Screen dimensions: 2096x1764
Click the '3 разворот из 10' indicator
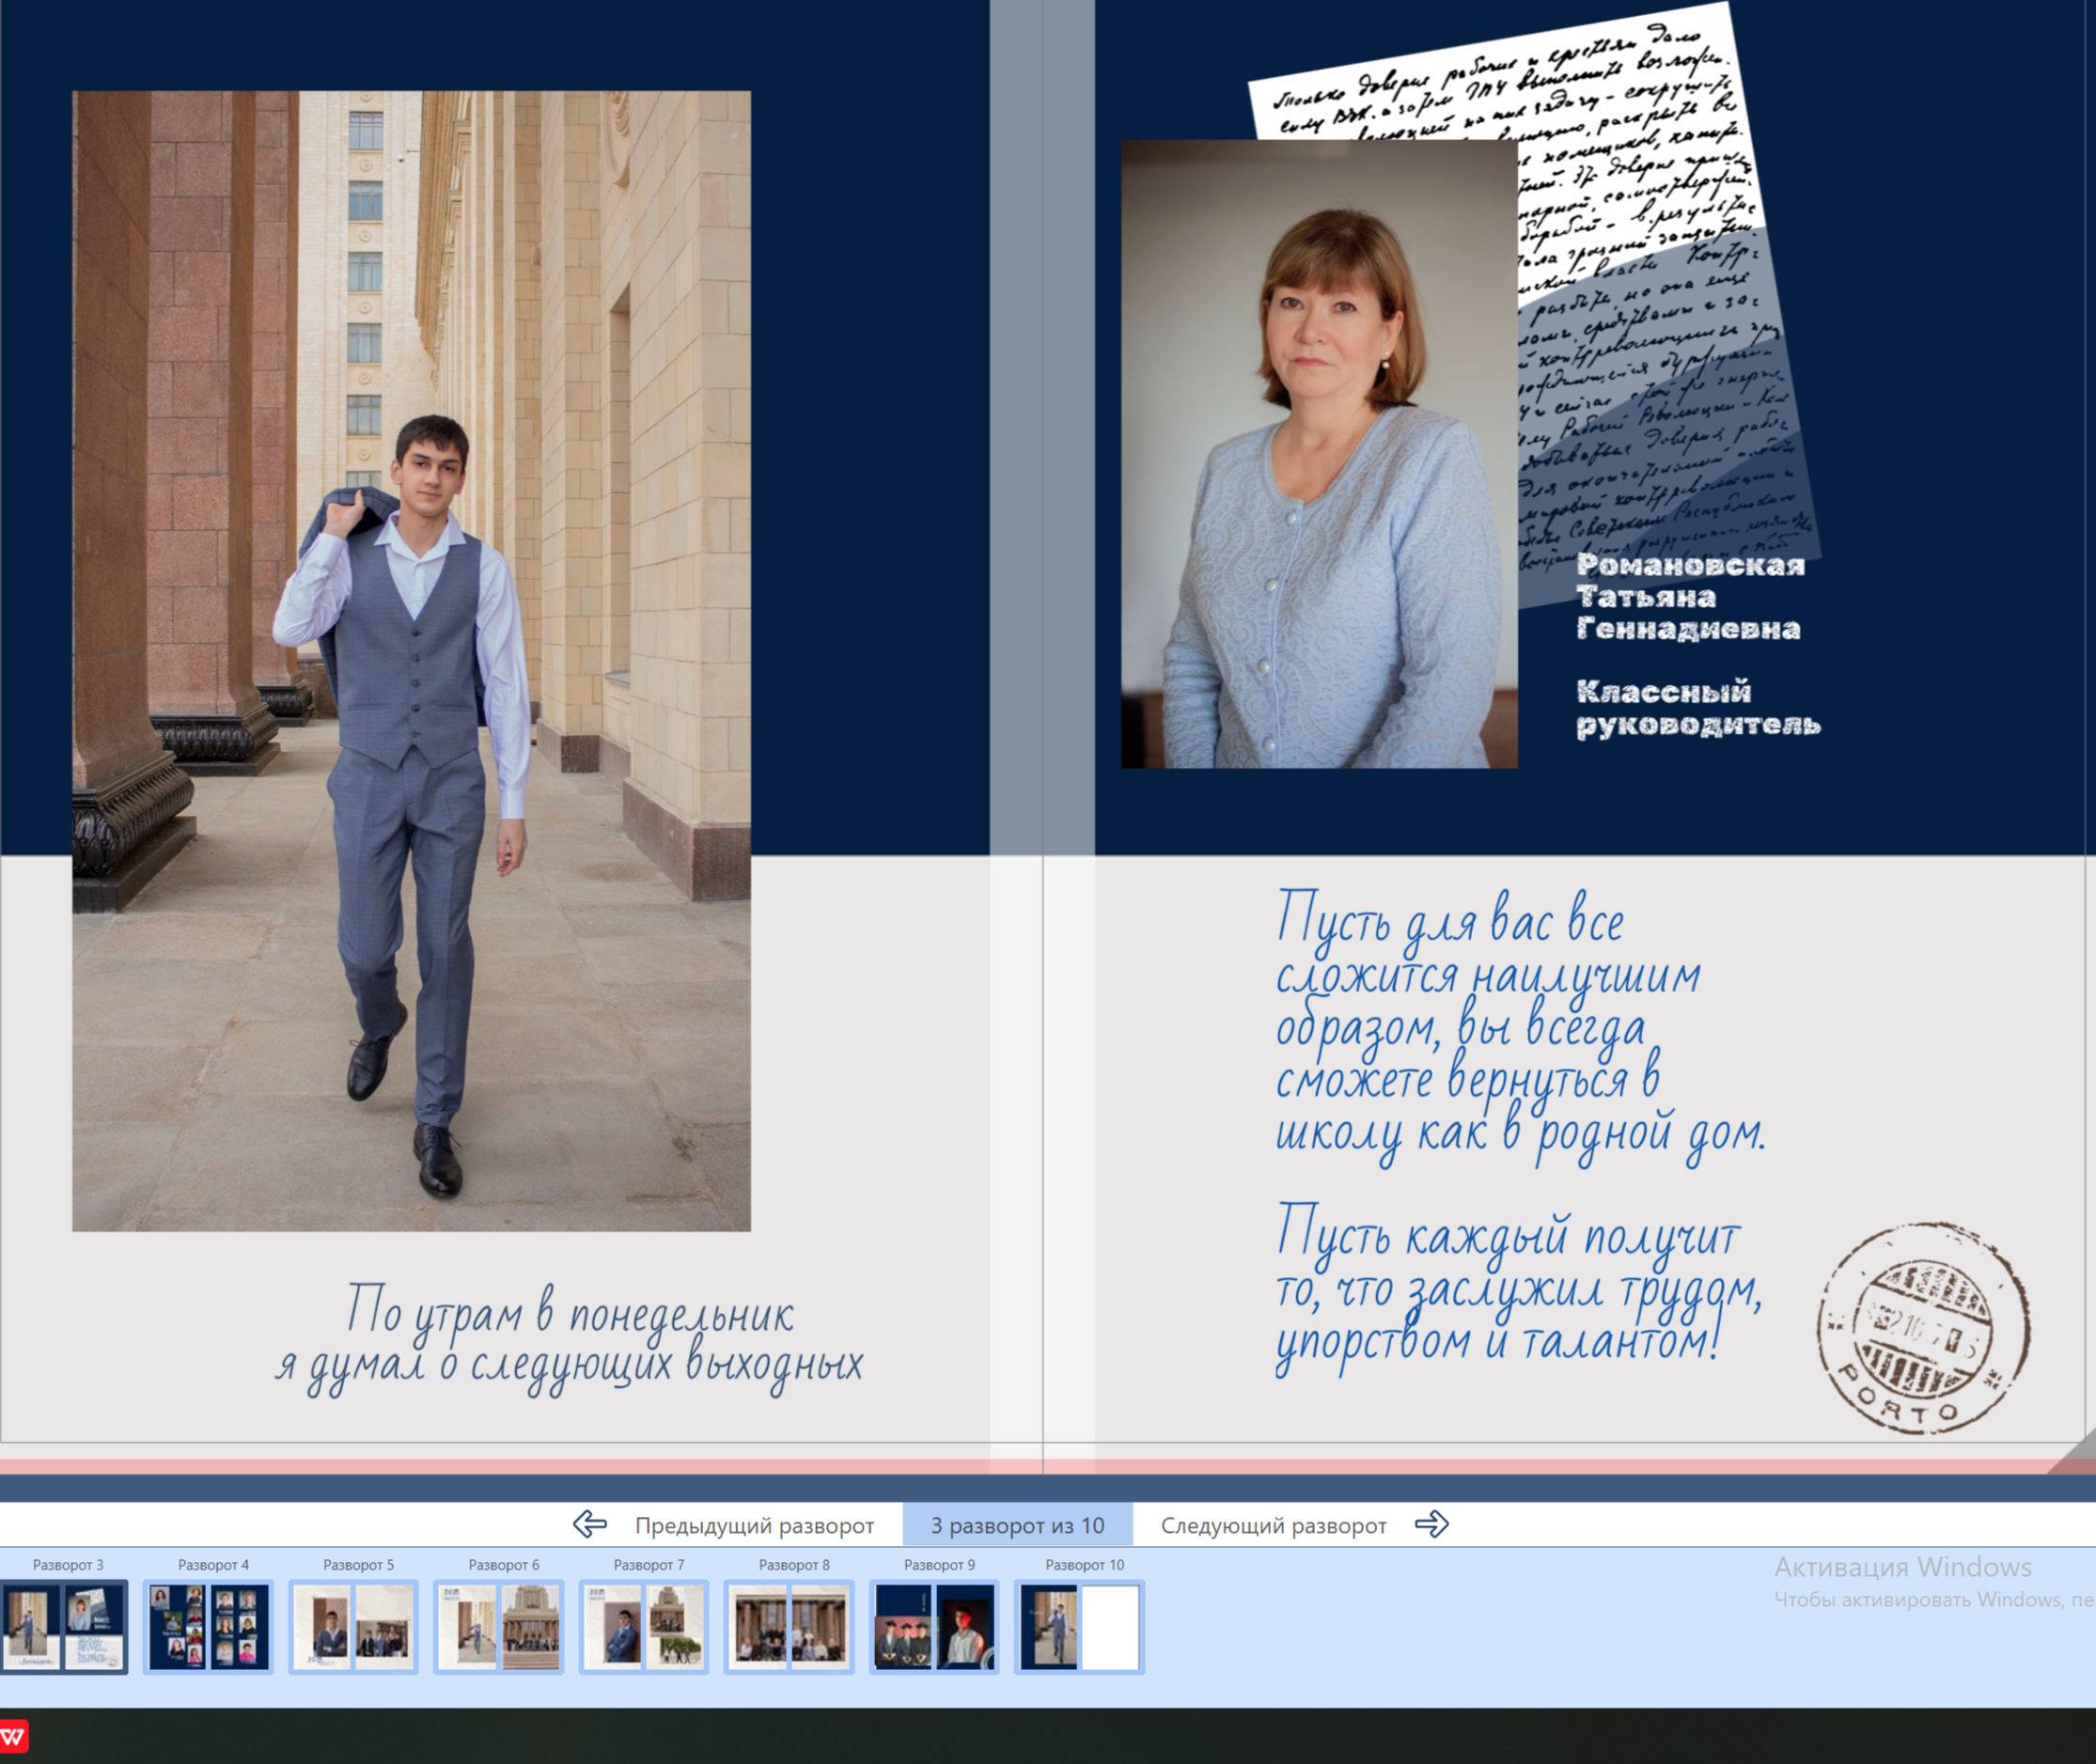pos(1017,1525)
